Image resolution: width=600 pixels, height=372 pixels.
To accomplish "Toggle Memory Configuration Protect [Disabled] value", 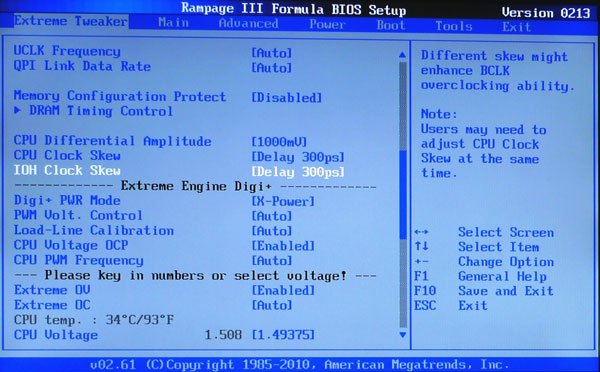I will coord(286,98).
